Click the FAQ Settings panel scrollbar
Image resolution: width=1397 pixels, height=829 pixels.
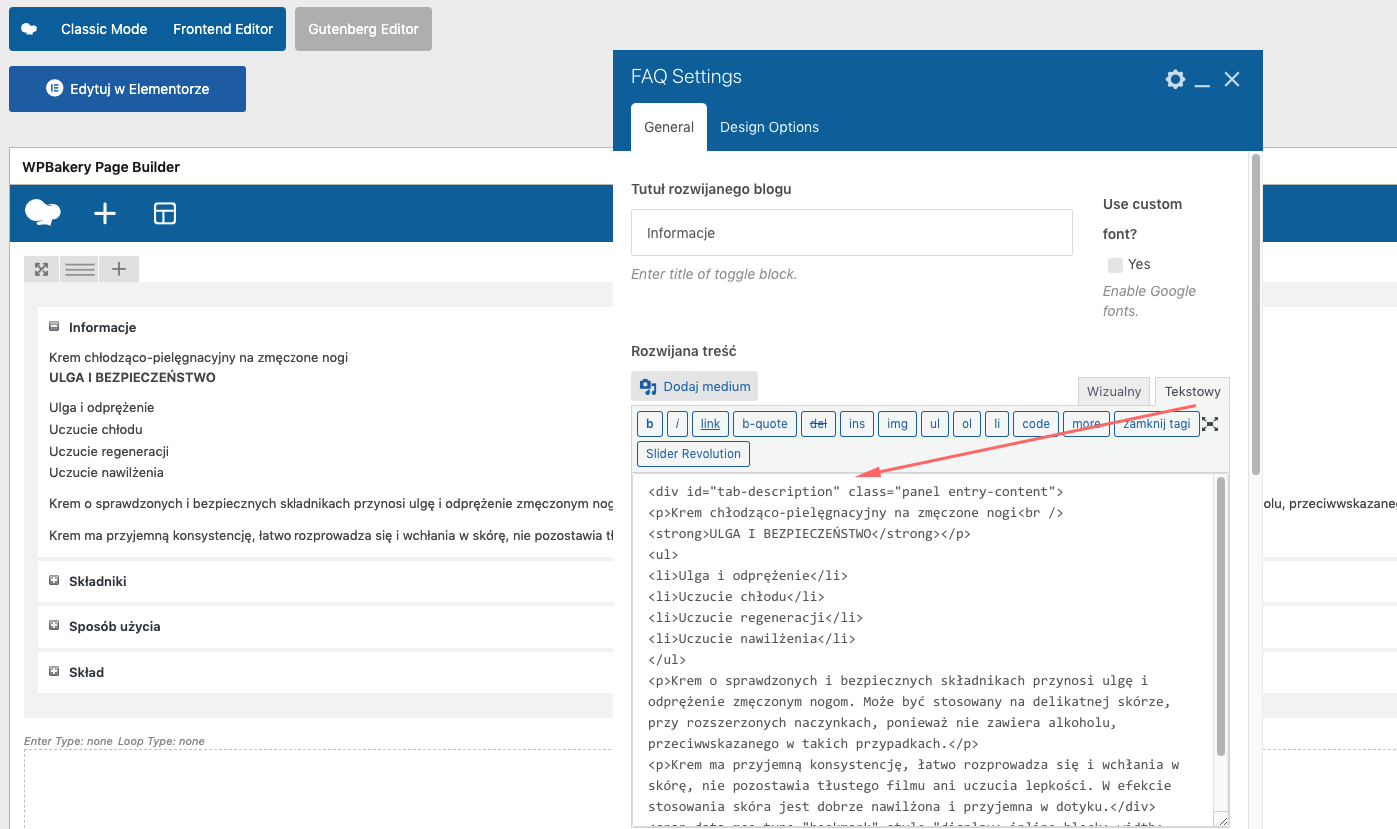1256,314
